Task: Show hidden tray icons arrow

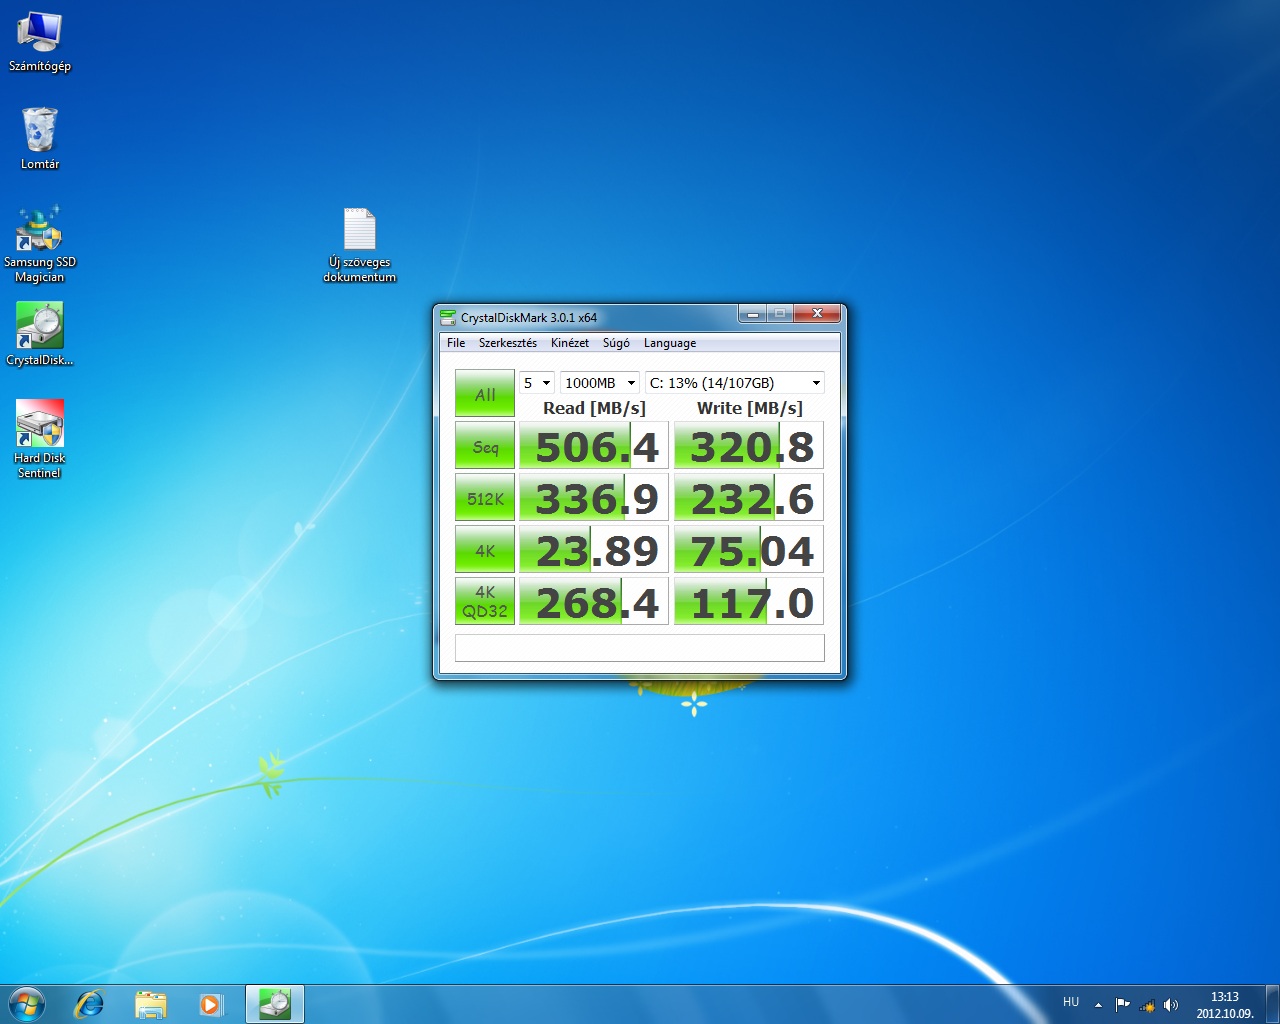Action: [1098, 1004]
